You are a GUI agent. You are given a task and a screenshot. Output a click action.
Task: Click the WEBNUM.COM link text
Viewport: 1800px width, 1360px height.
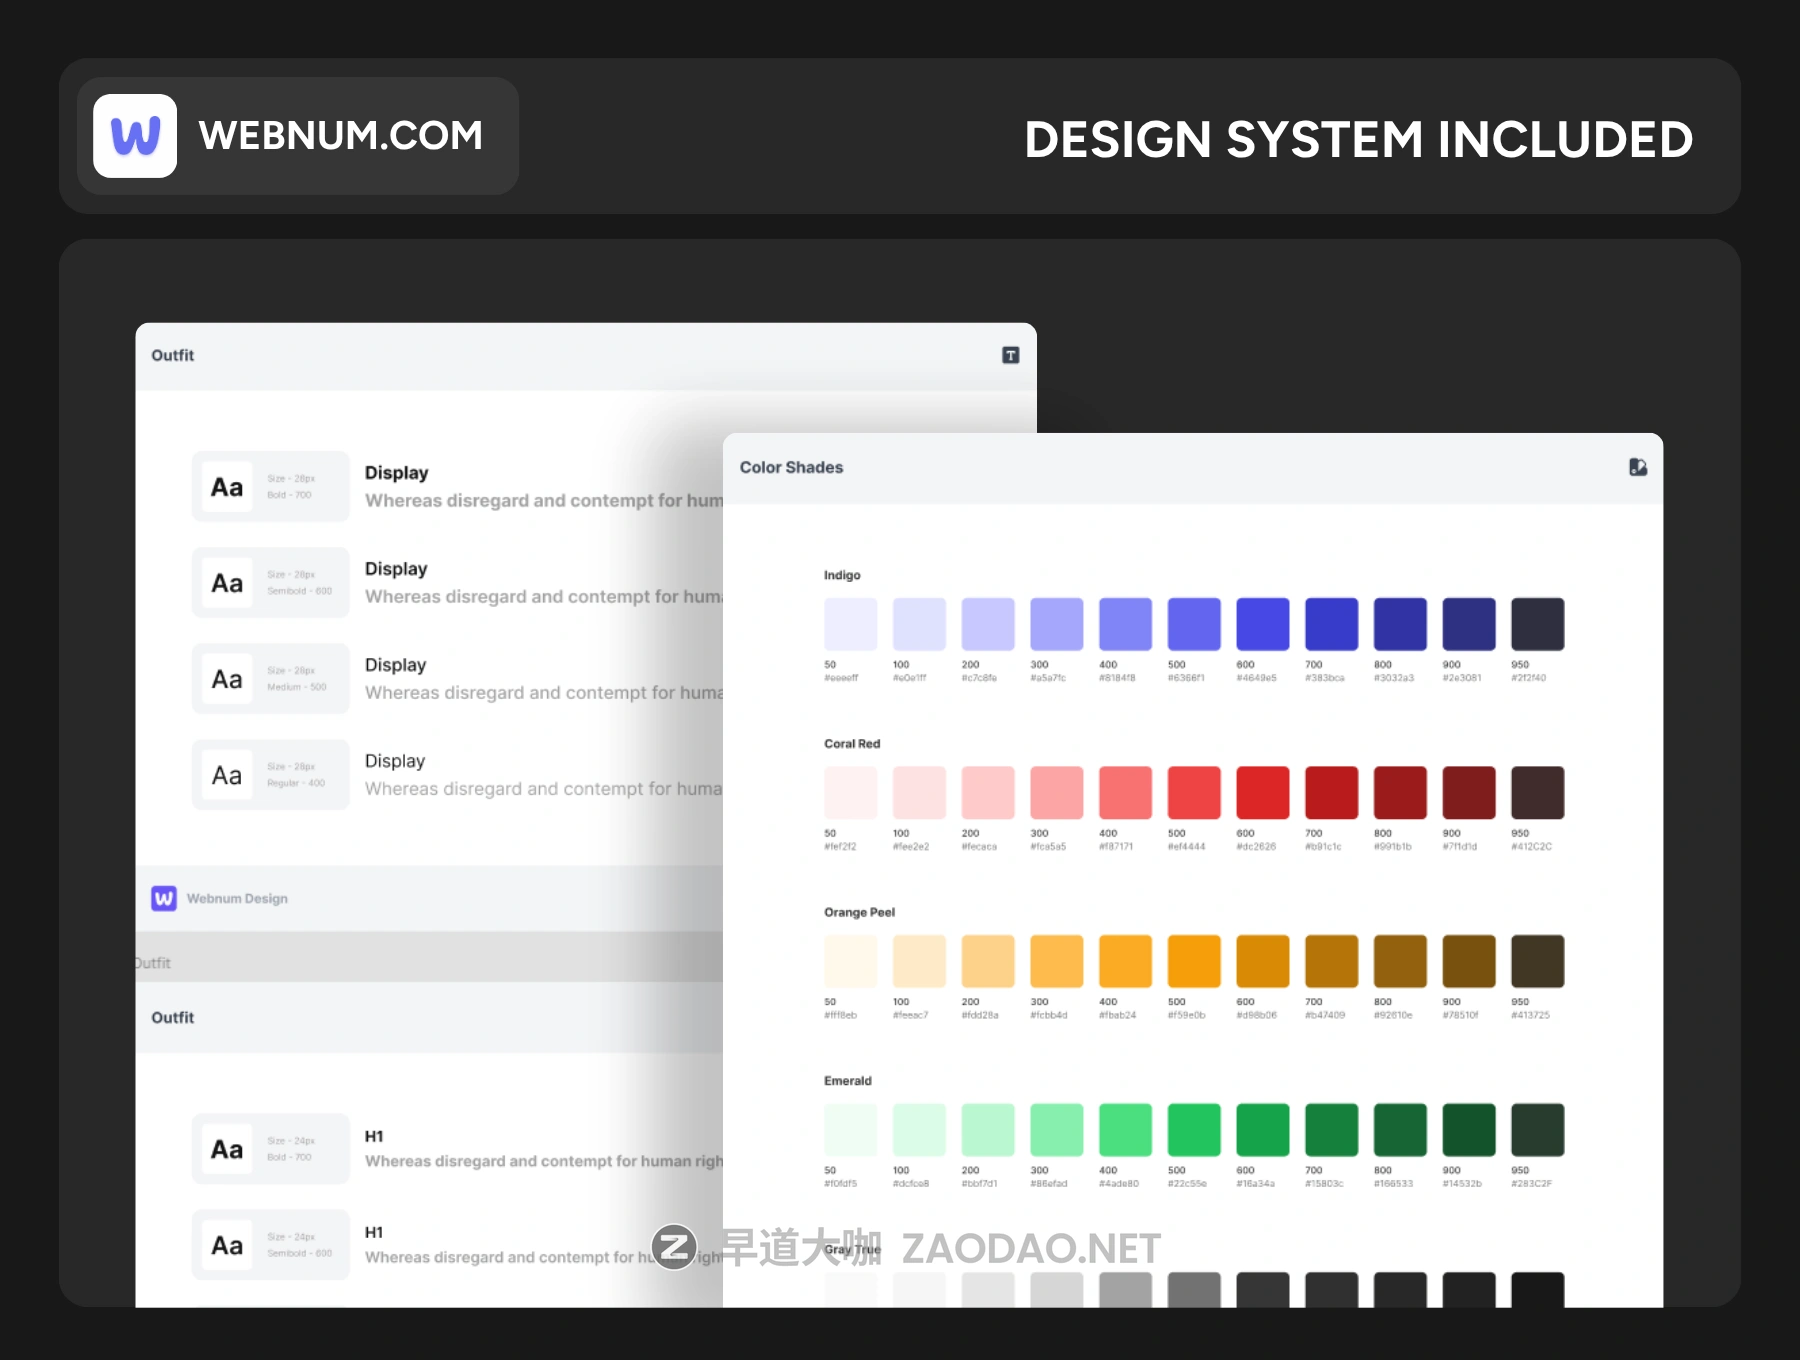pos(340,136)
